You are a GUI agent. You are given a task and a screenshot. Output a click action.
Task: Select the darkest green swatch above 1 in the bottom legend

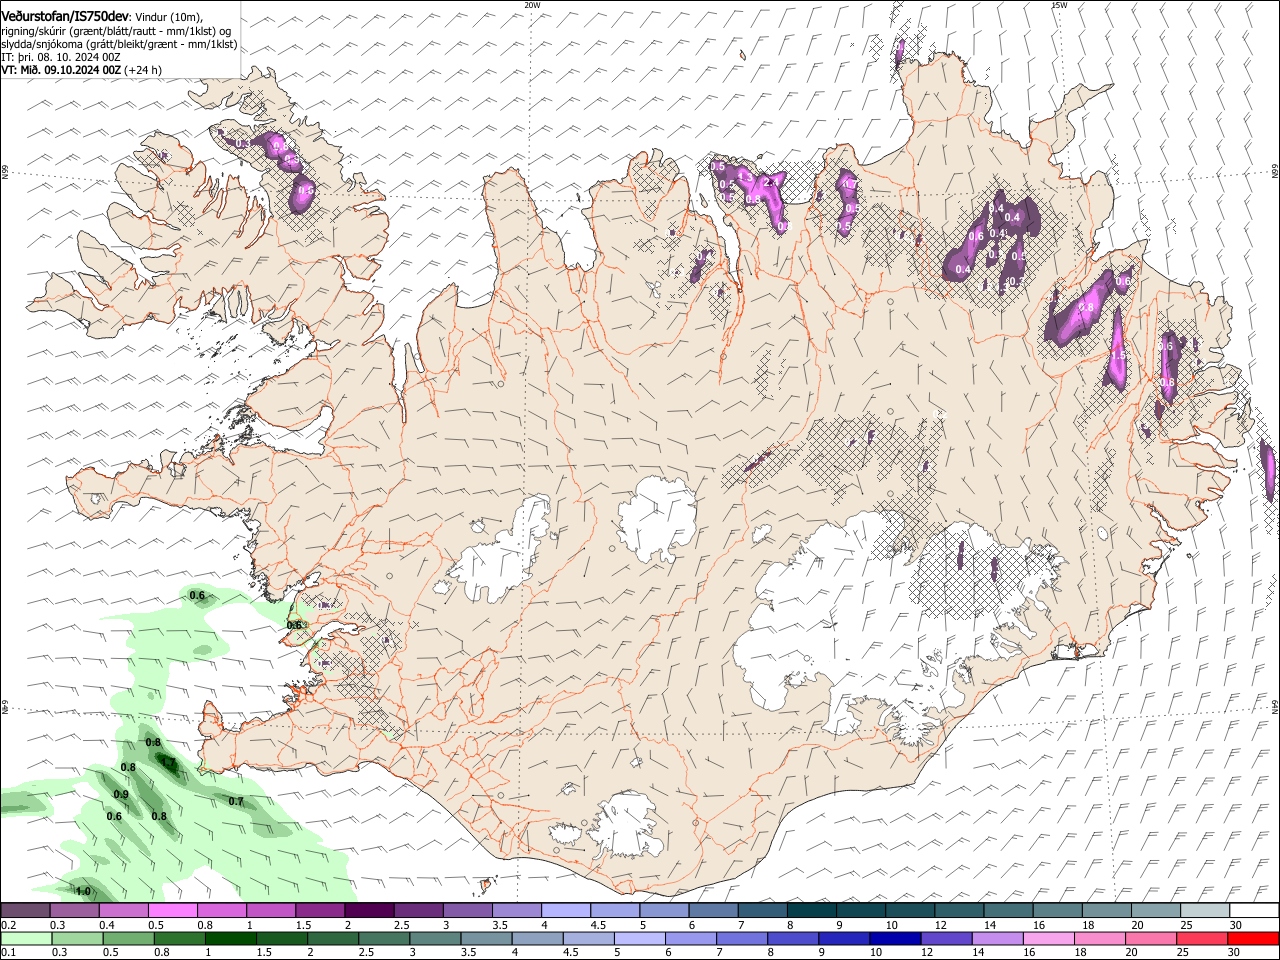tap(230, 938)
